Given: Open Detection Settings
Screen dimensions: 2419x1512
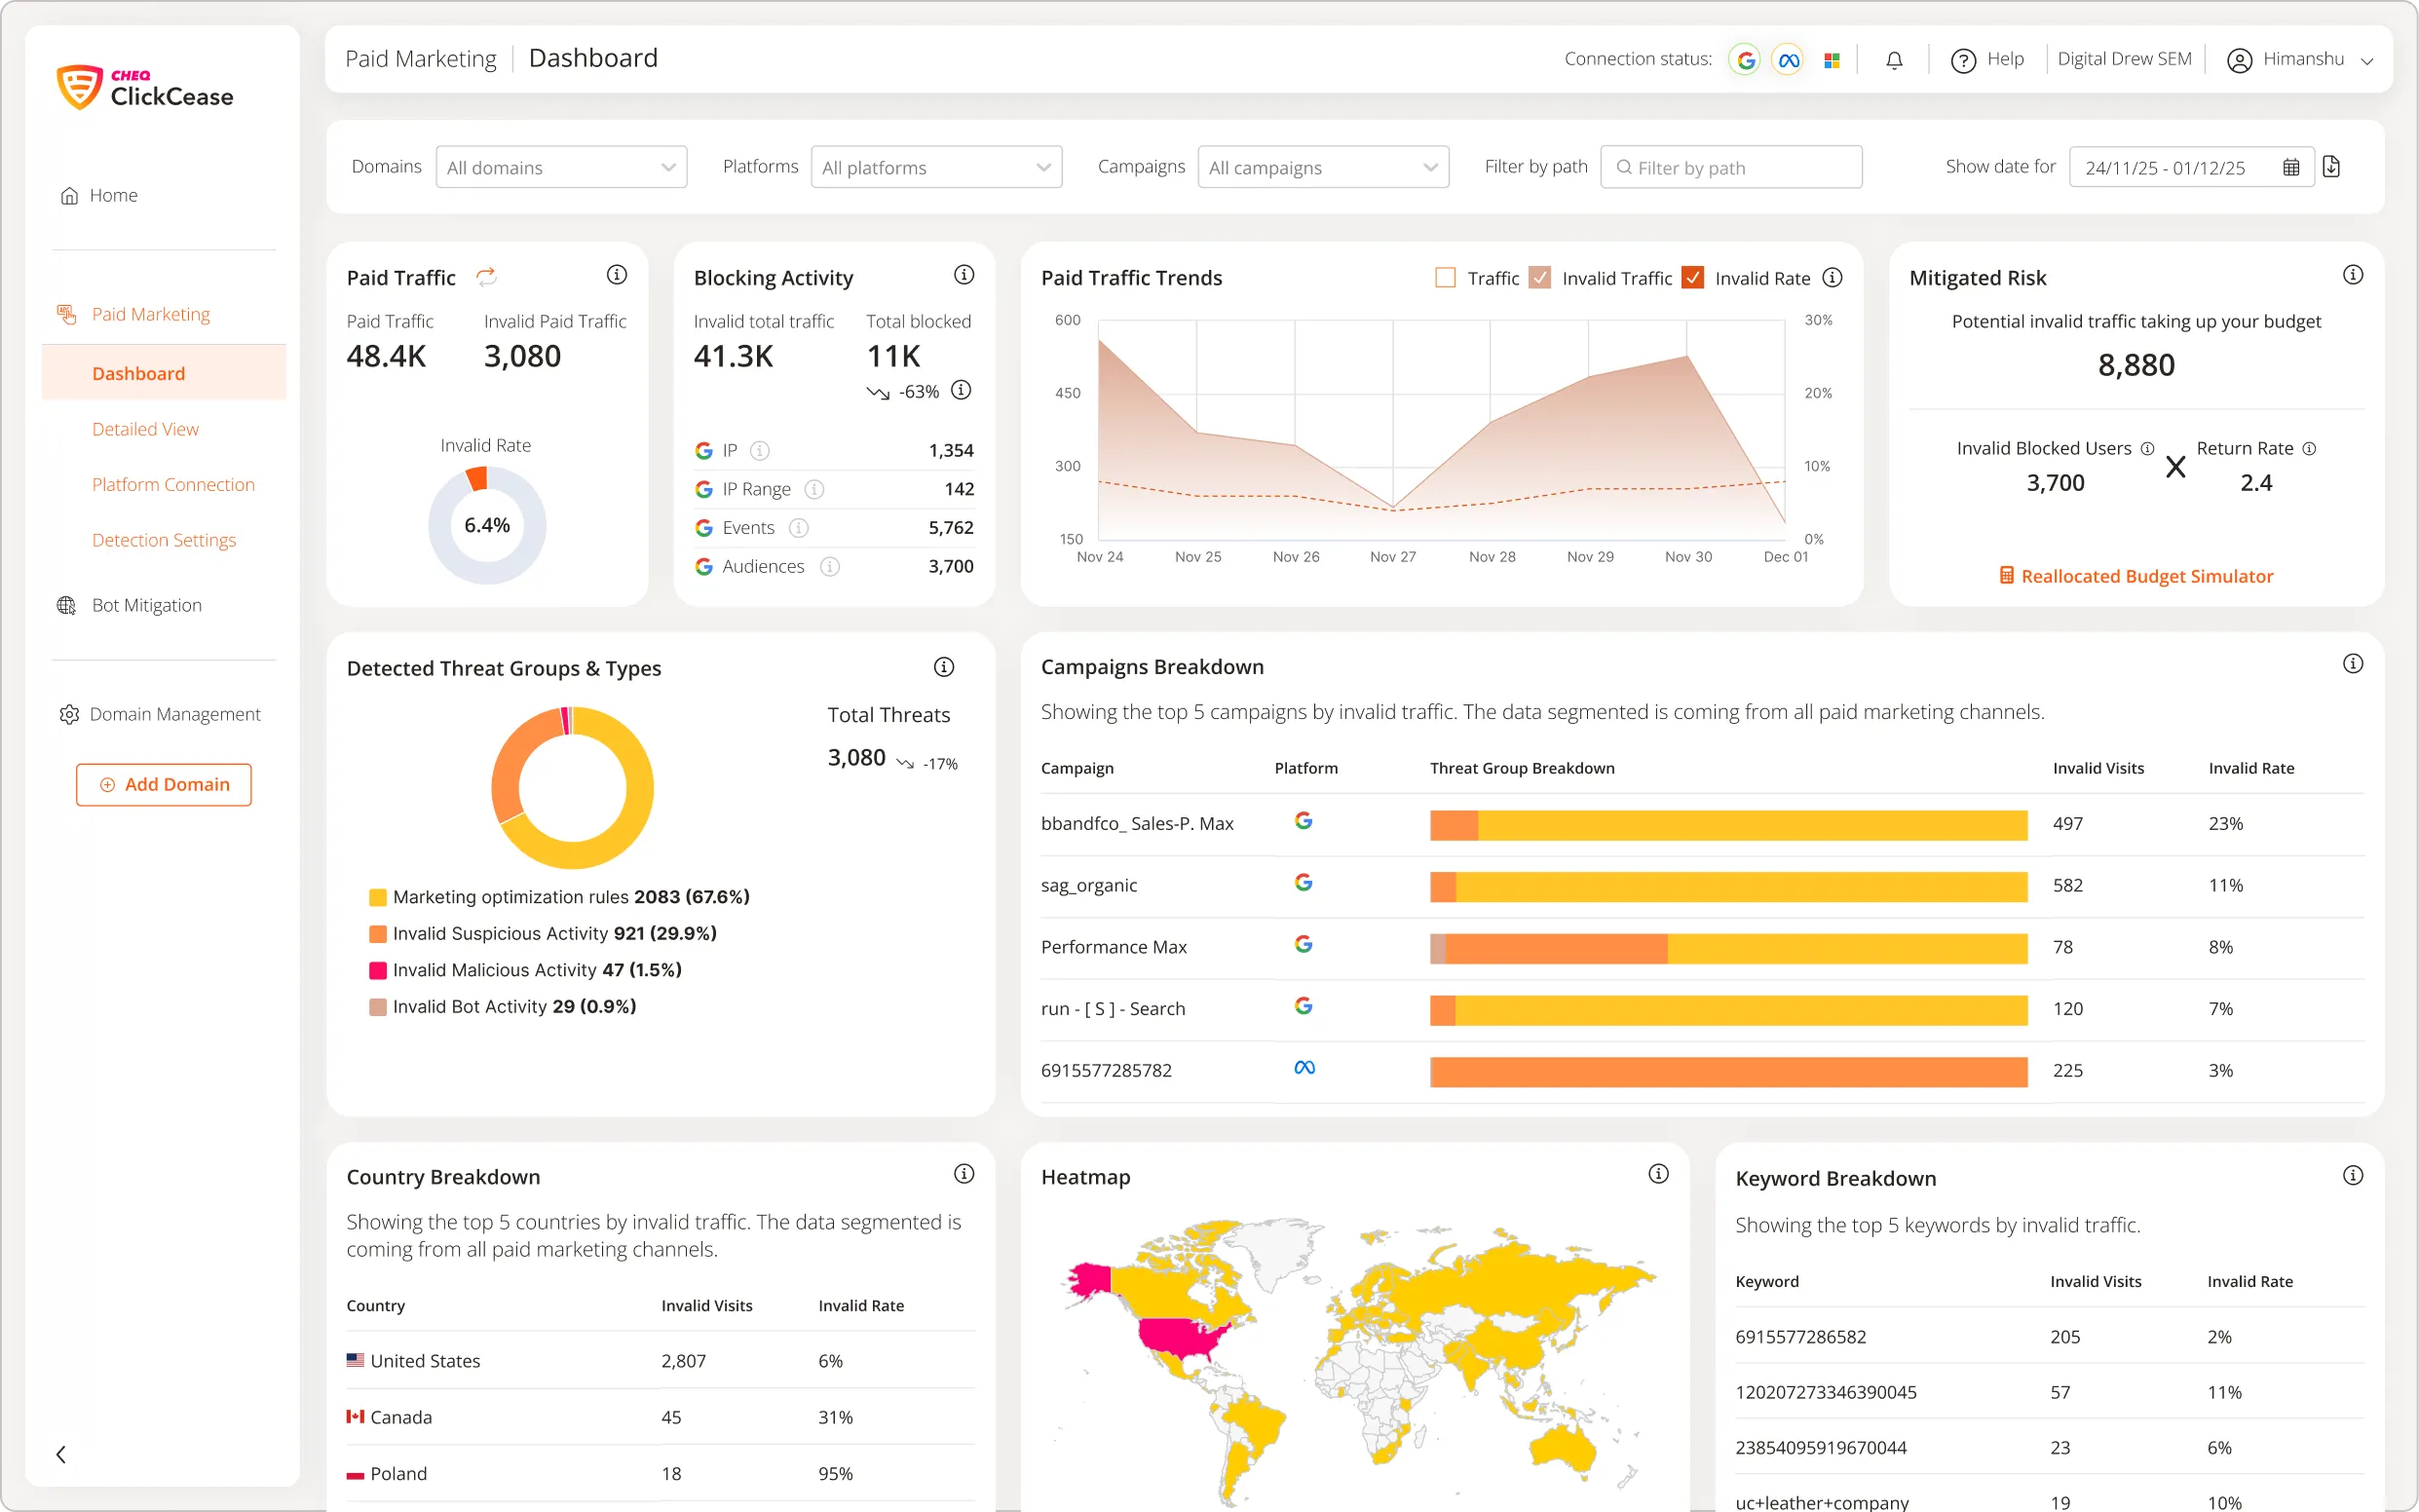Looking at the screenshot, I should pyautogui.click(x=164, y=540).
